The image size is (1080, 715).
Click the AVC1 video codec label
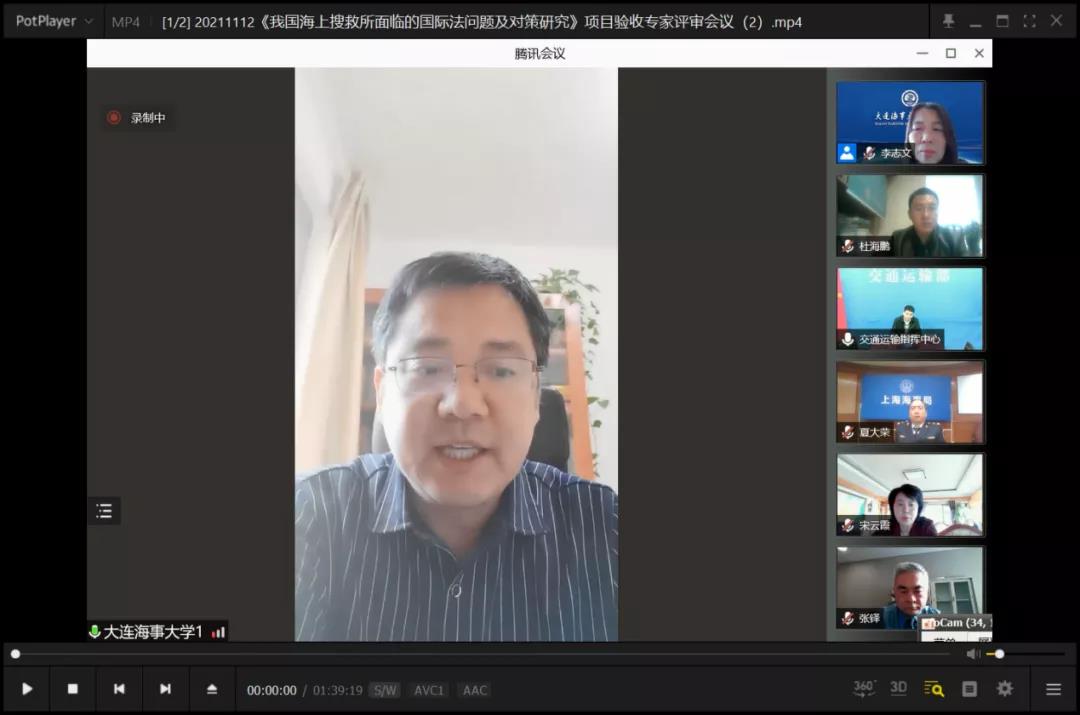[x=429, y=690]
